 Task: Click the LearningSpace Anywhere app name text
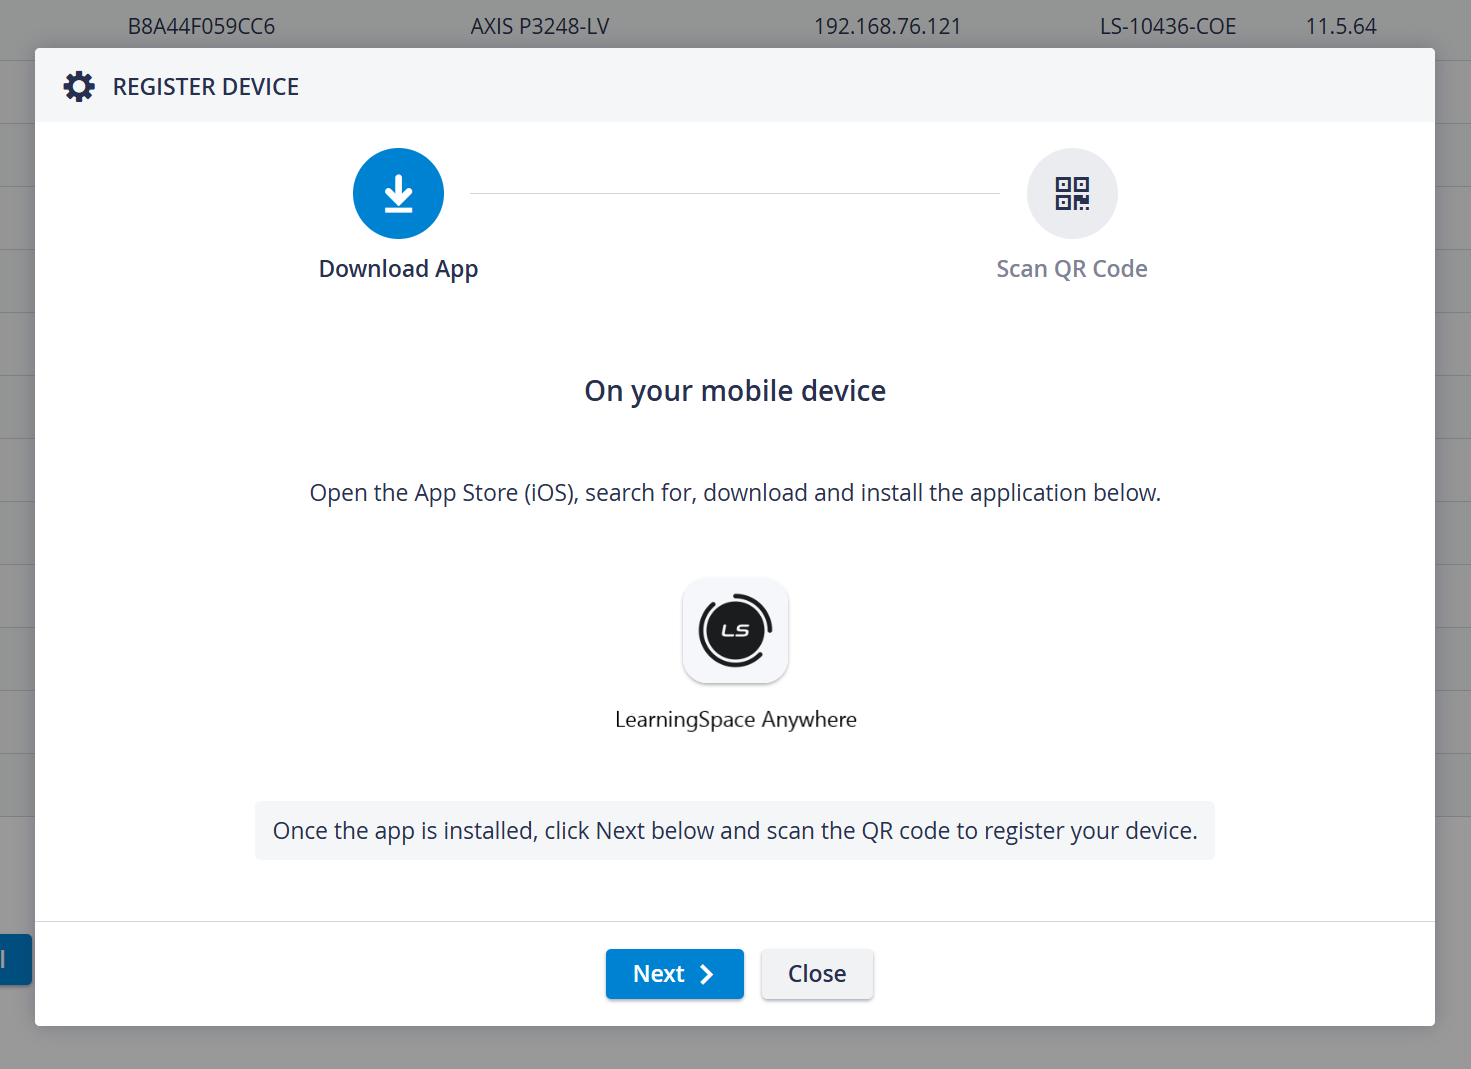(736, 720)
